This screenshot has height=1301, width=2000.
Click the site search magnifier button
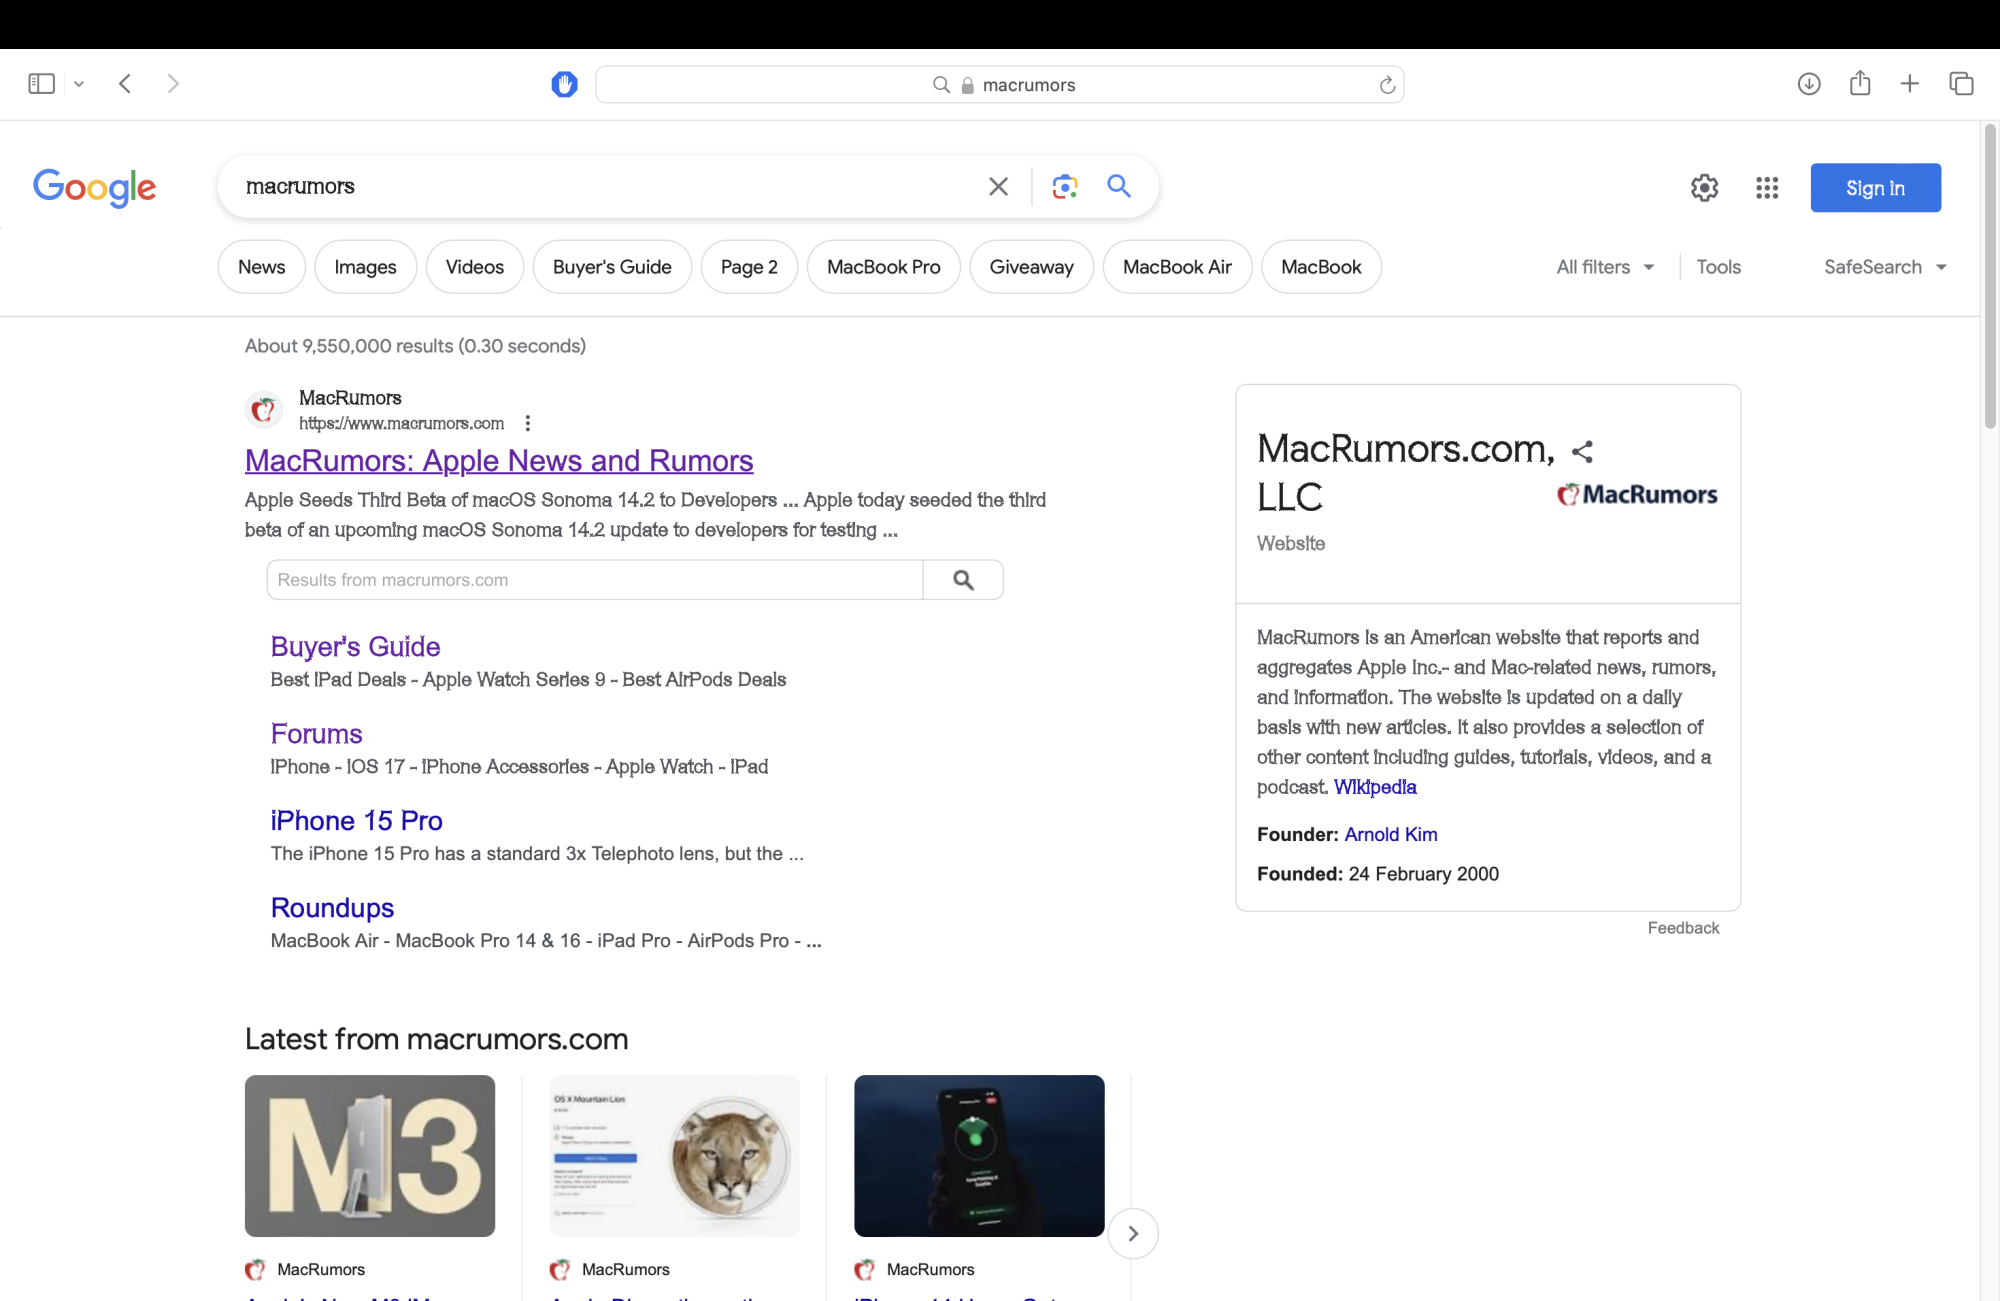tap(963, 580)
